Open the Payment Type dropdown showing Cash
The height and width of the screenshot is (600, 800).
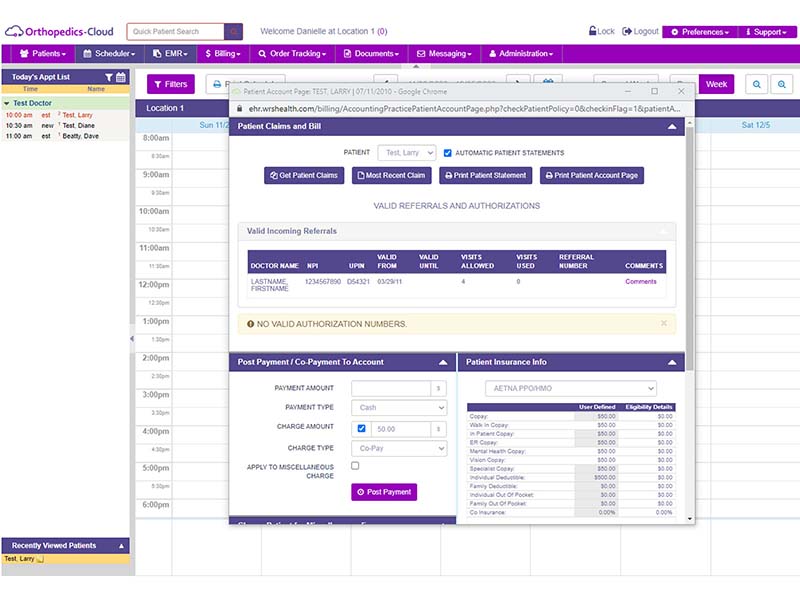399,408
